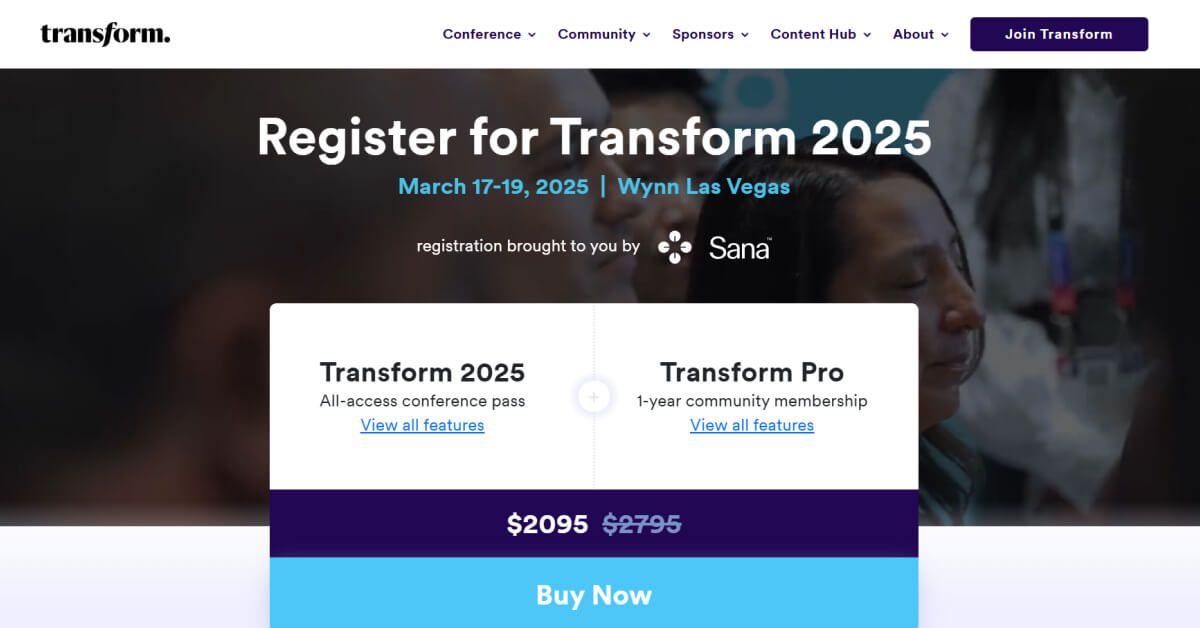Click the plus icon between the two passes
This screenshot has height=628, width=1200.
tap(593, 396)
